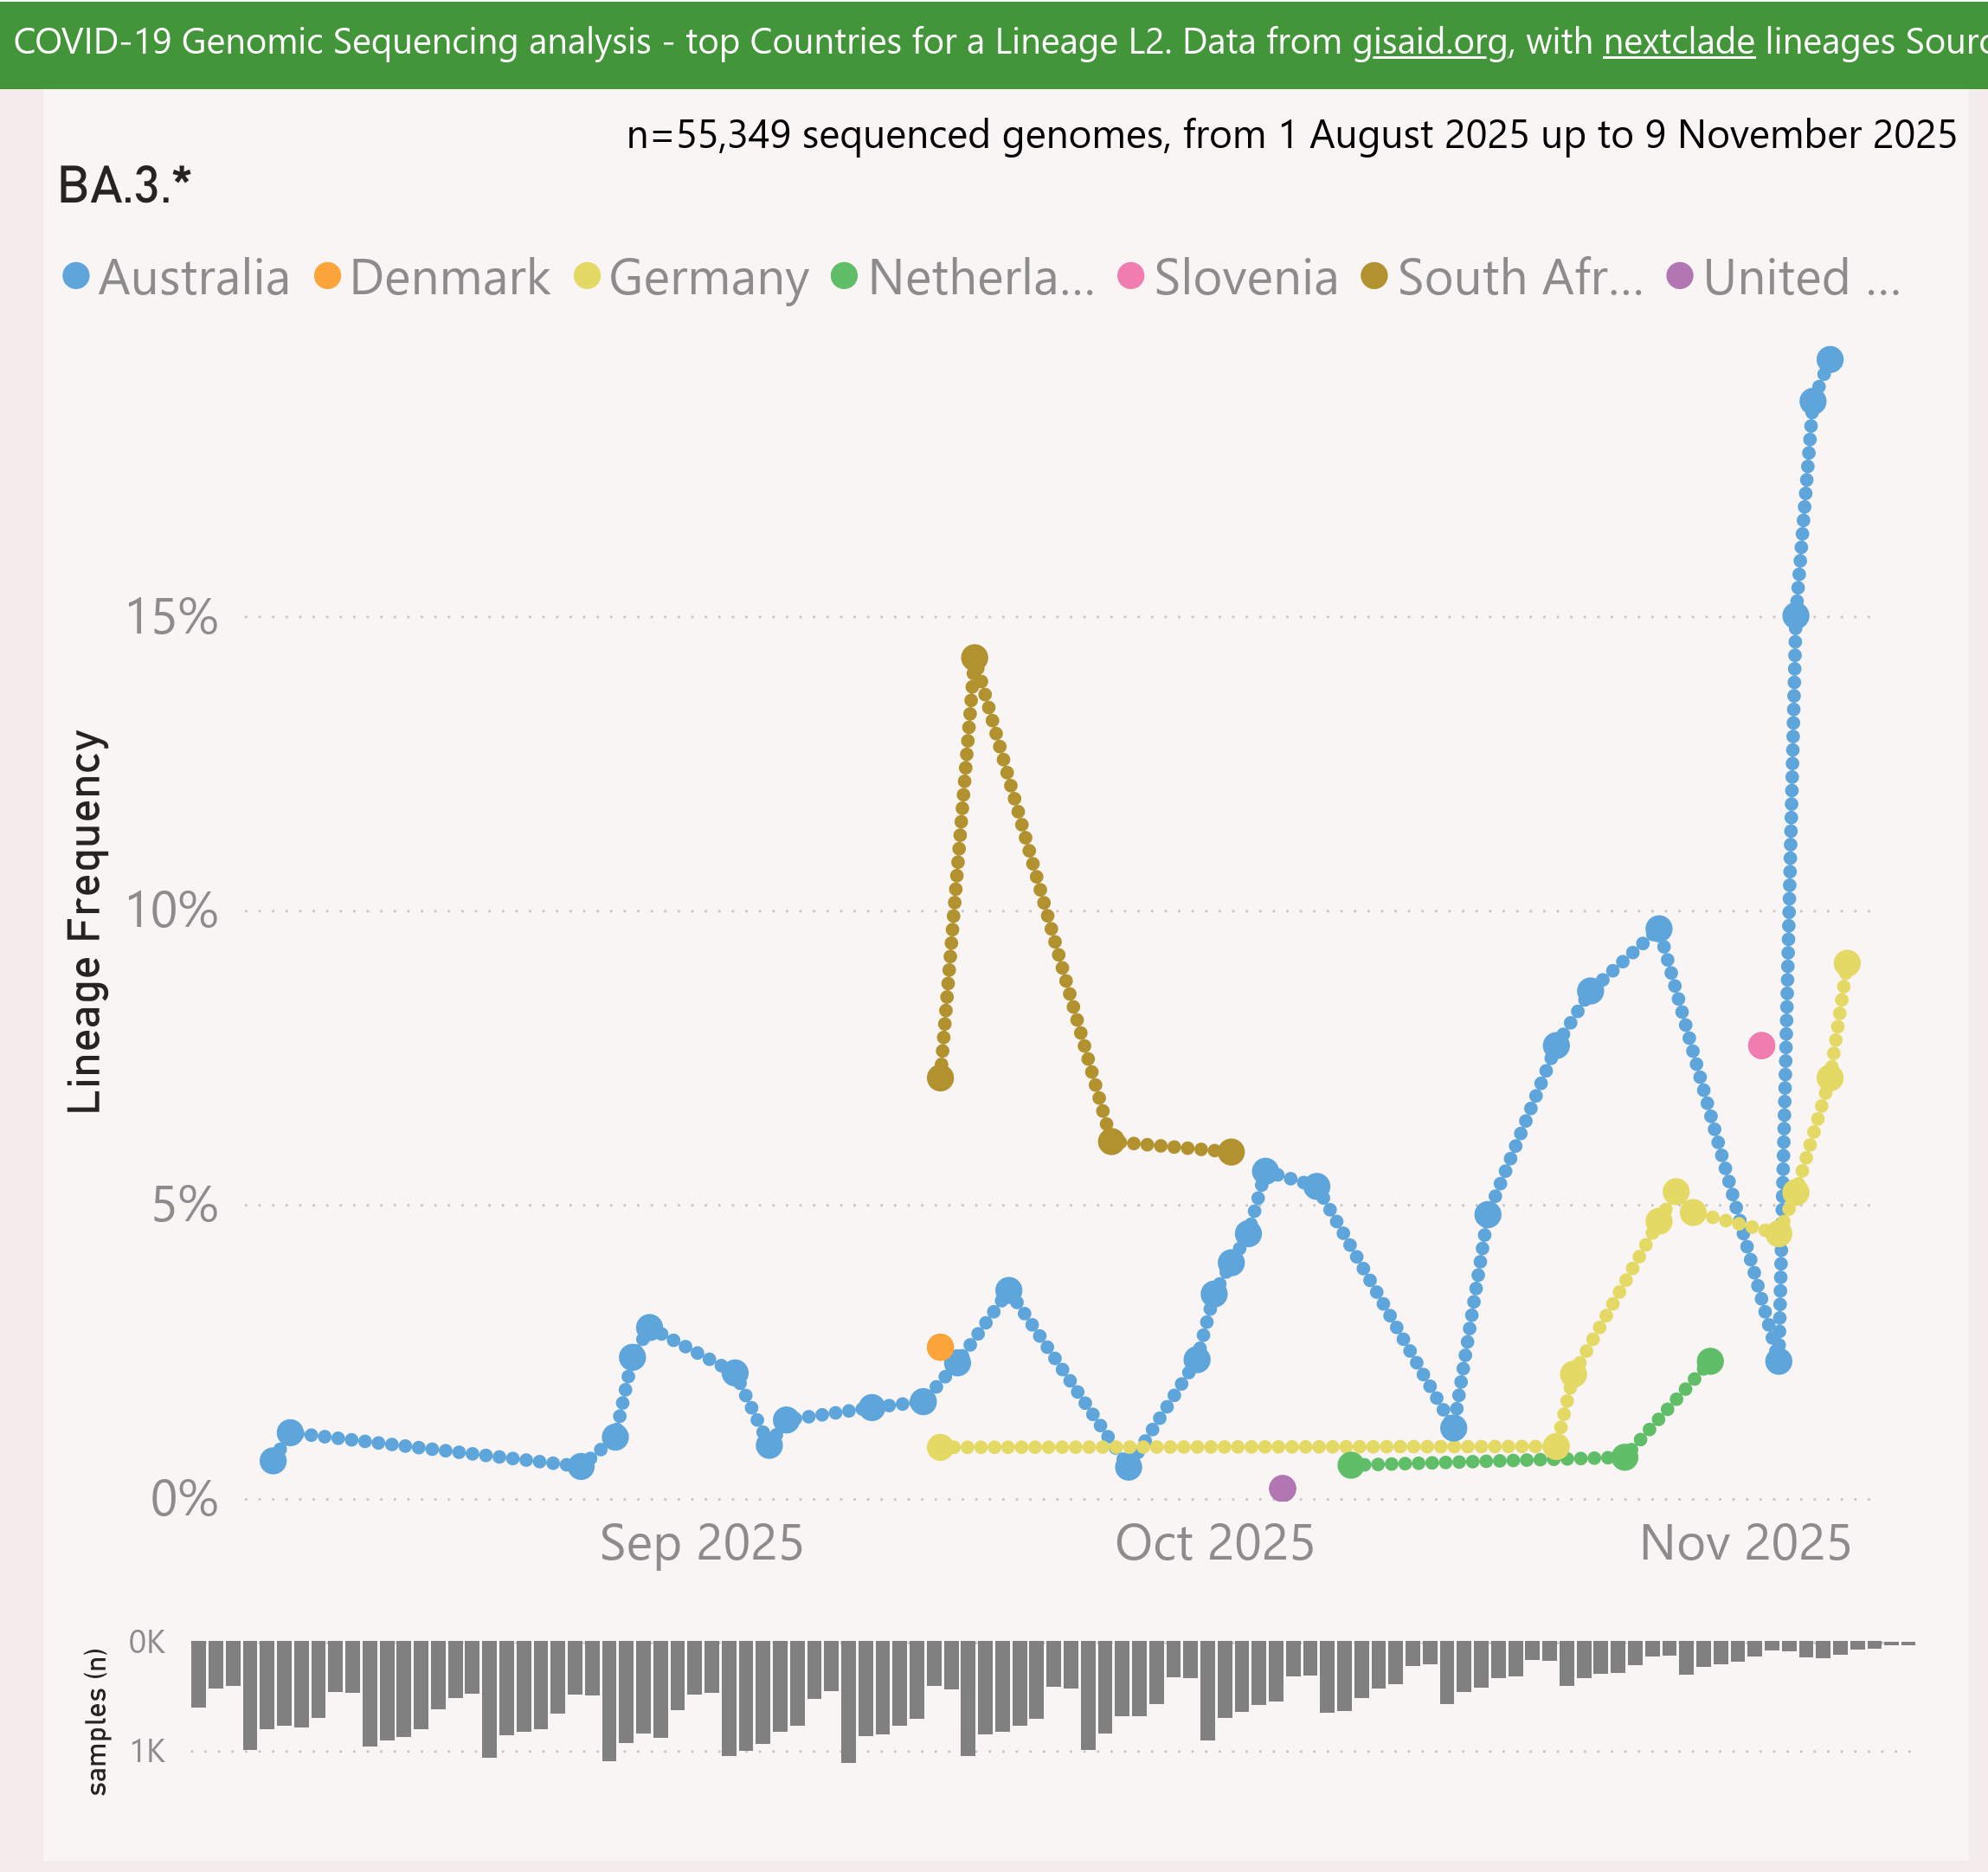Click the gisaid.org link in header

1429,42
